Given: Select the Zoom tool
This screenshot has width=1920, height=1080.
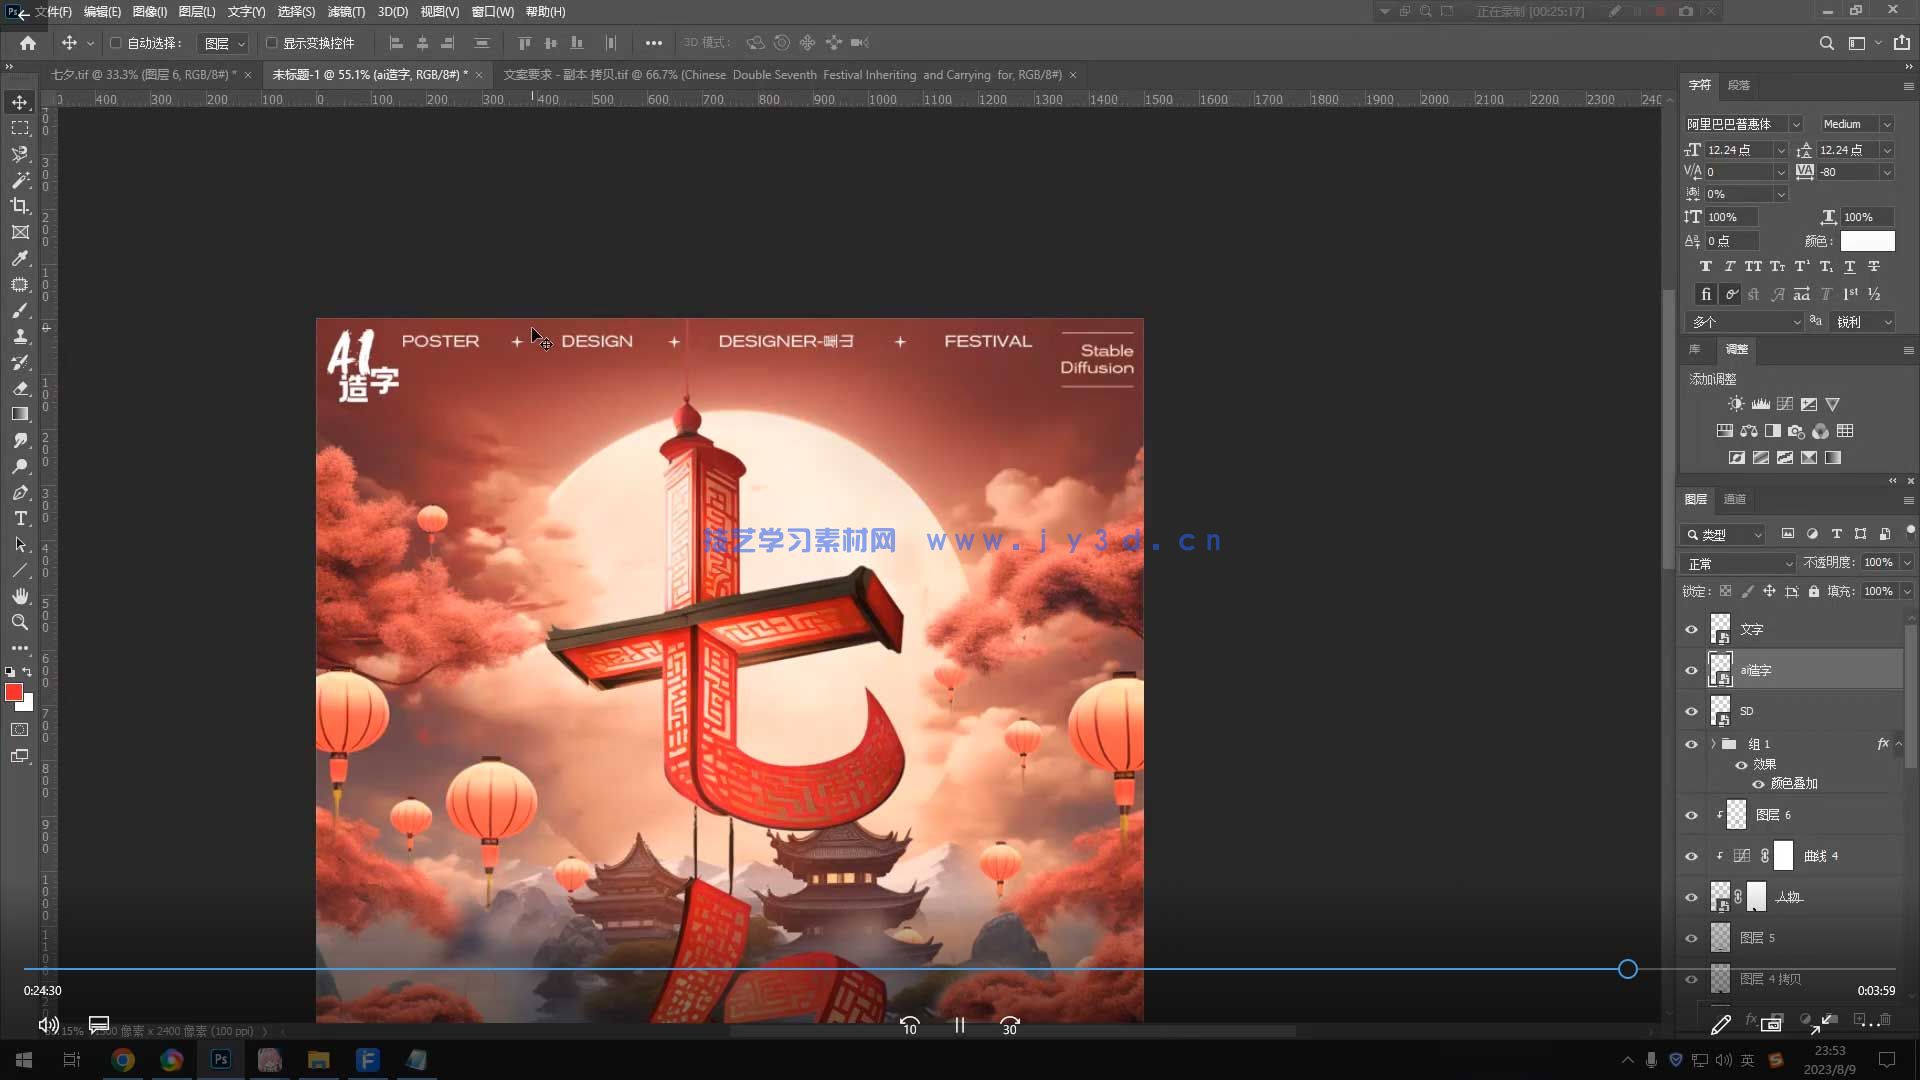Looking at the screenshot, I should pyautogui.click(x=20, y=621).
